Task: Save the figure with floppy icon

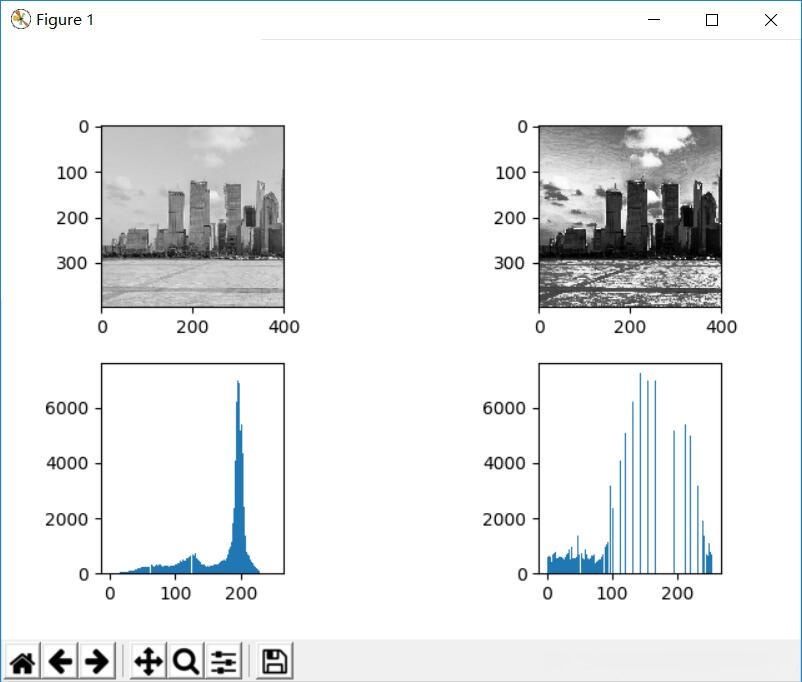Action: [275, 661]
